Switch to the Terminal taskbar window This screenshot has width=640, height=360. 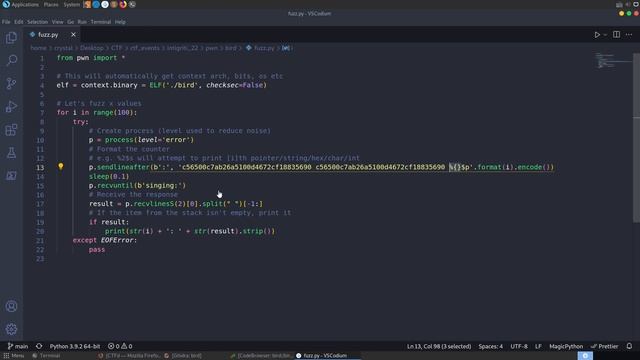(x=46, y=356)
